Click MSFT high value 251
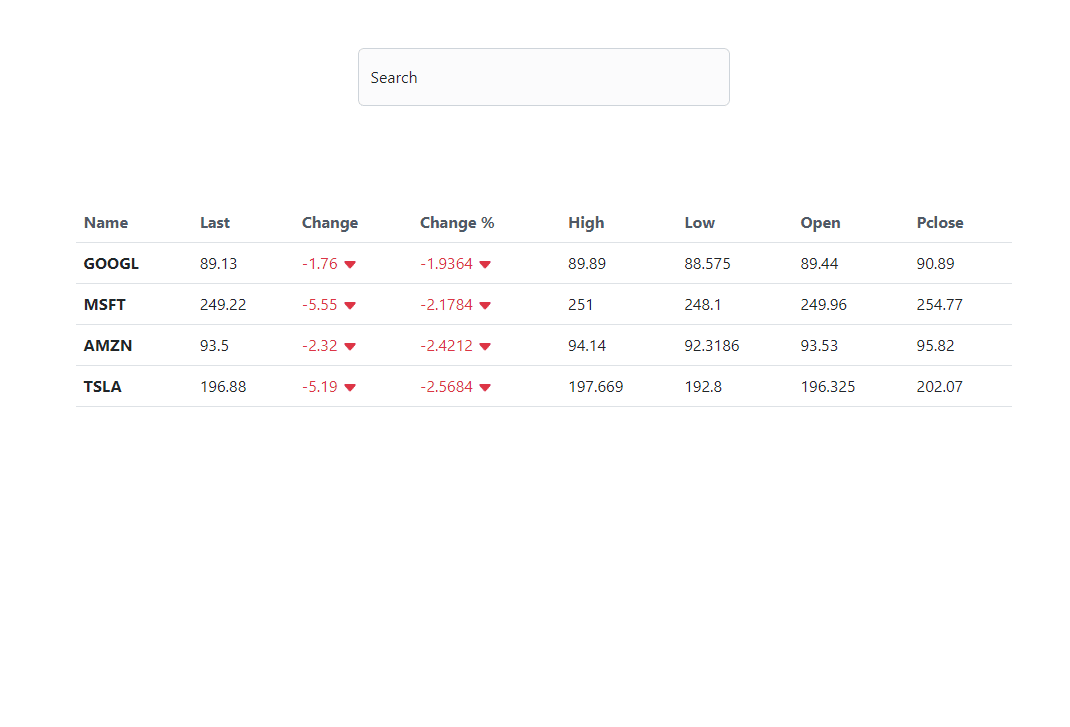Screen dimensions: 1070x727 581,304
